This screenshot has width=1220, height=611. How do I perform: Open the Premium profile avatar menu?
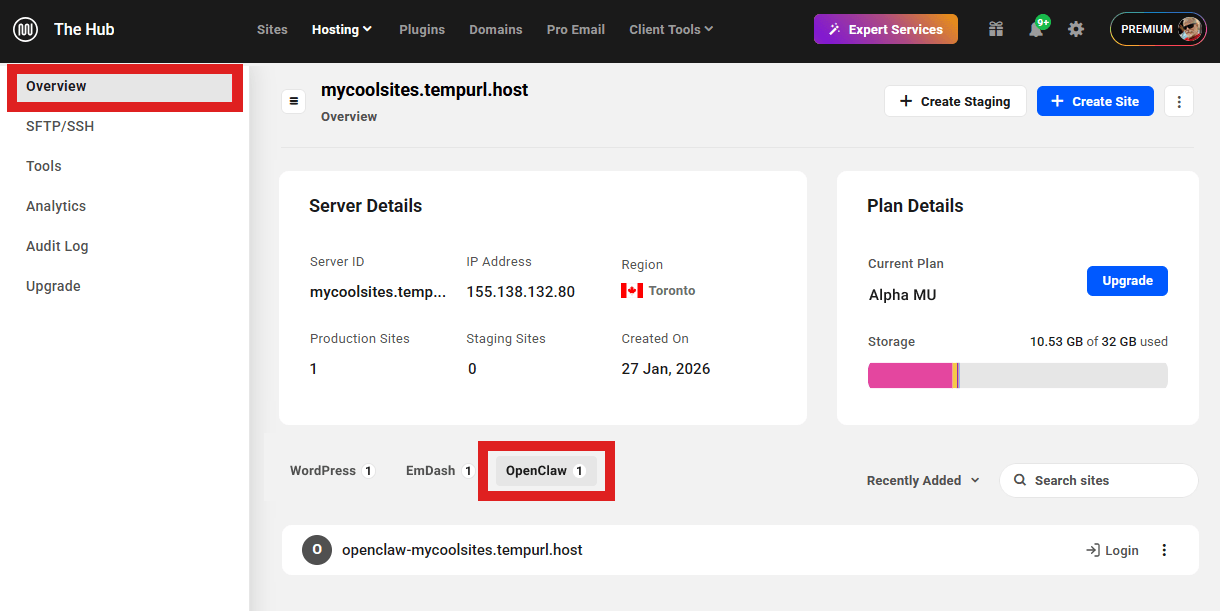tap(1158, 29)
